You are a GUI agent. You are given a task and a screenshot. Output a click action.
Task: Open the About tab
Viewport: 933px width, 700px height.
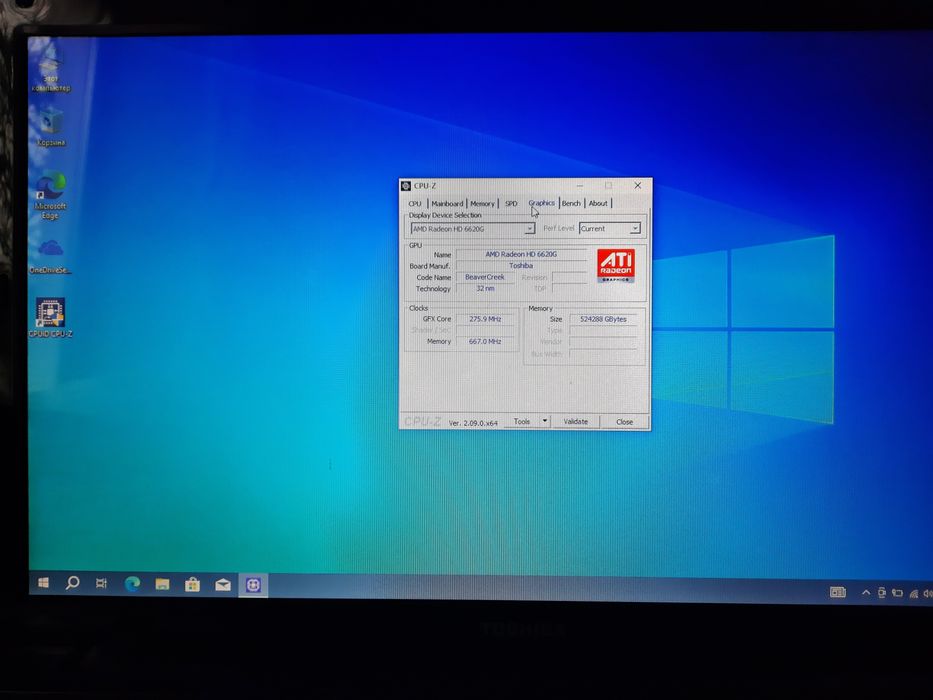(598, 204)
